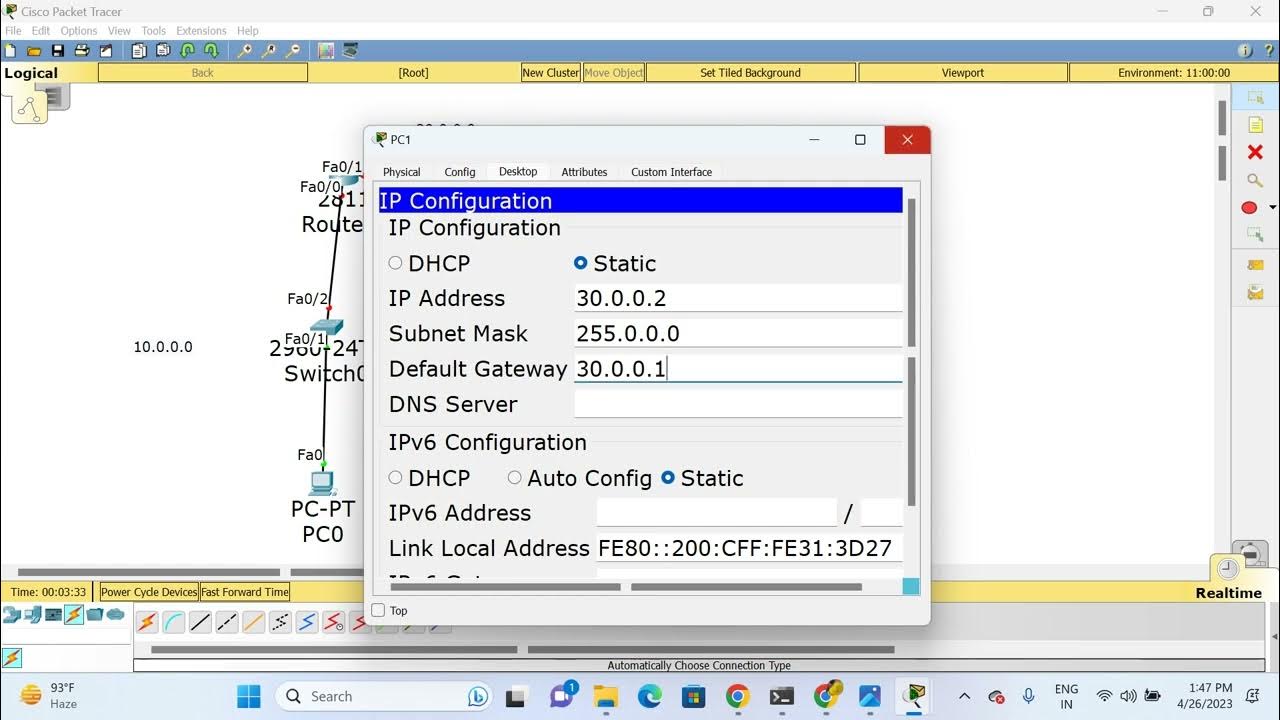Tick the Top checkbox in PC1 window
This screenshot has height=720, width=1280.
pyautogui.click(x=378, y=610)
